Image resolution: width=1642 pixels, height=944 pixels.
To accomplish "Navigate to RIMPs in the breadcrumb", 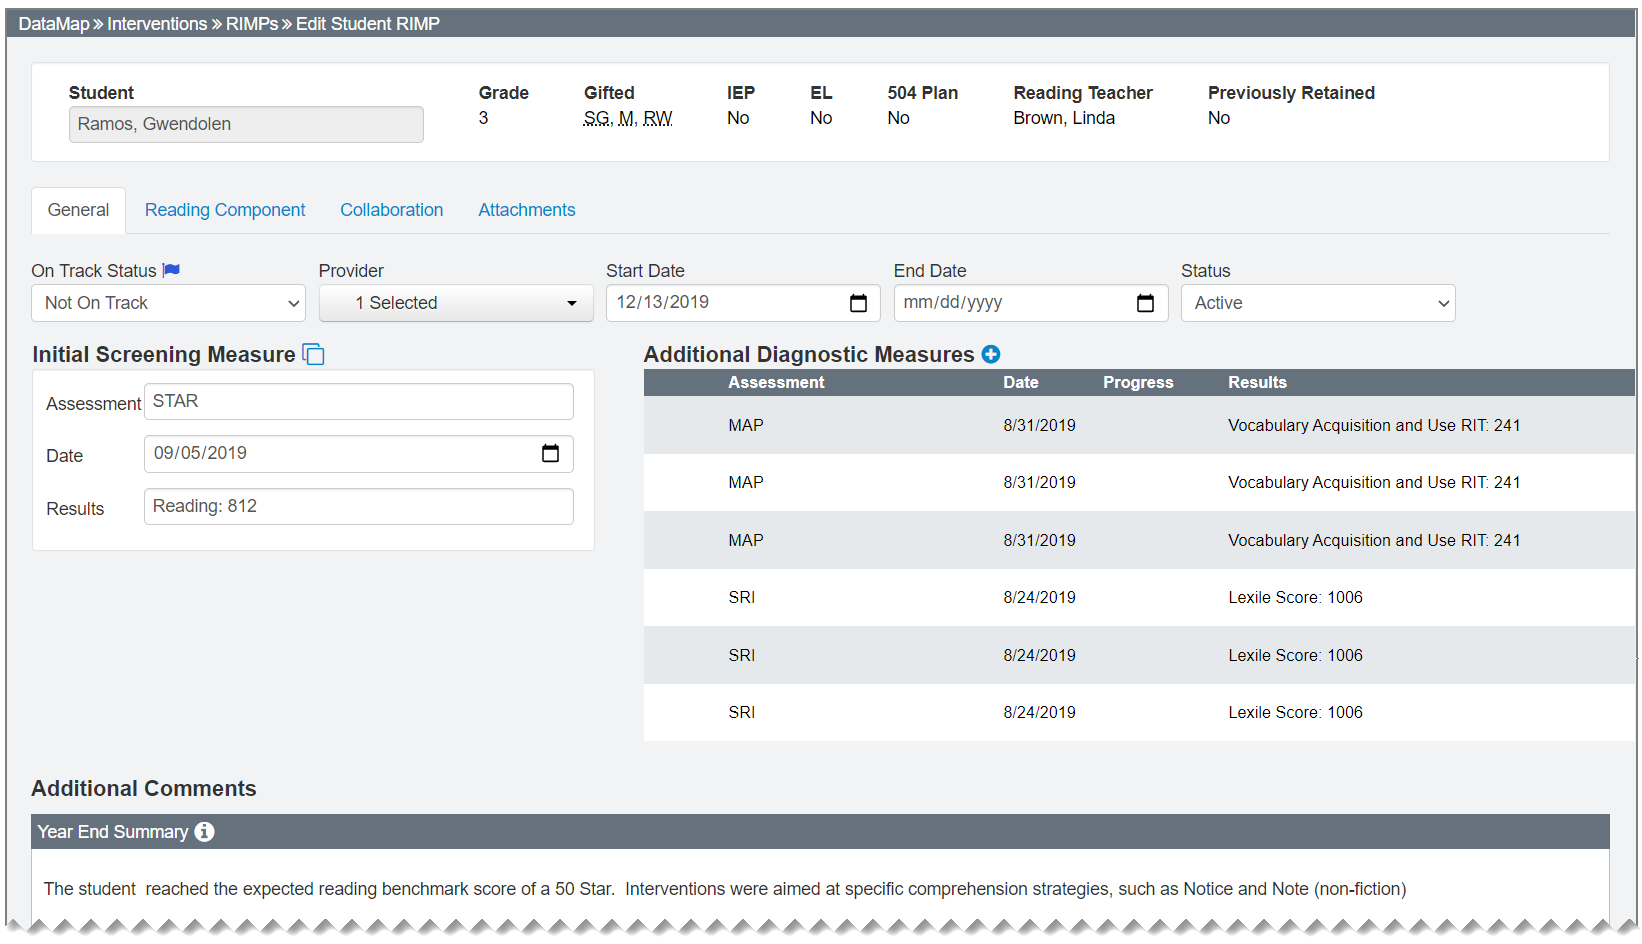I will point(251,24).
